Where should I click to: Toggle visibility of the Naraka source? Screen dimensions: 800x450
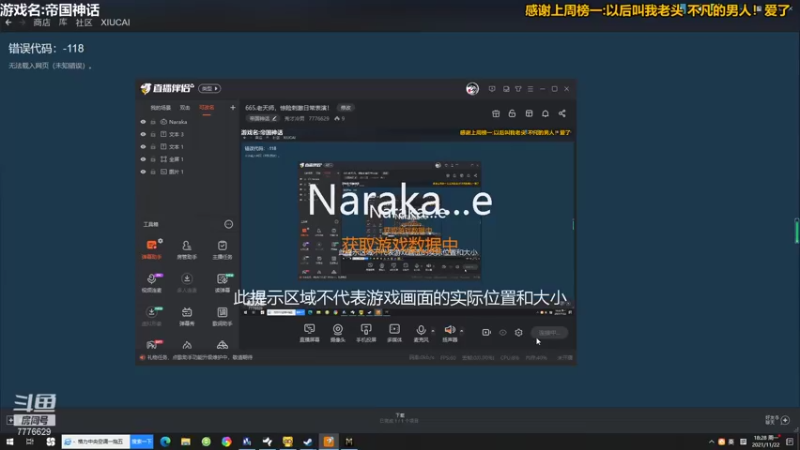[x=143, y=122]
